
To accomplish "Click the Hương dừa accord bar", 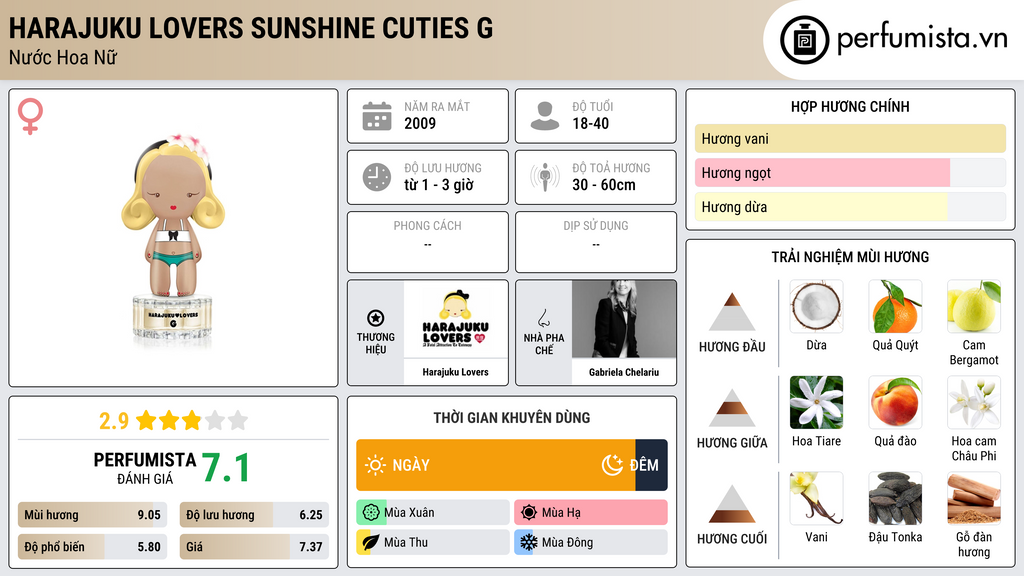I will (x=850, y=206).
